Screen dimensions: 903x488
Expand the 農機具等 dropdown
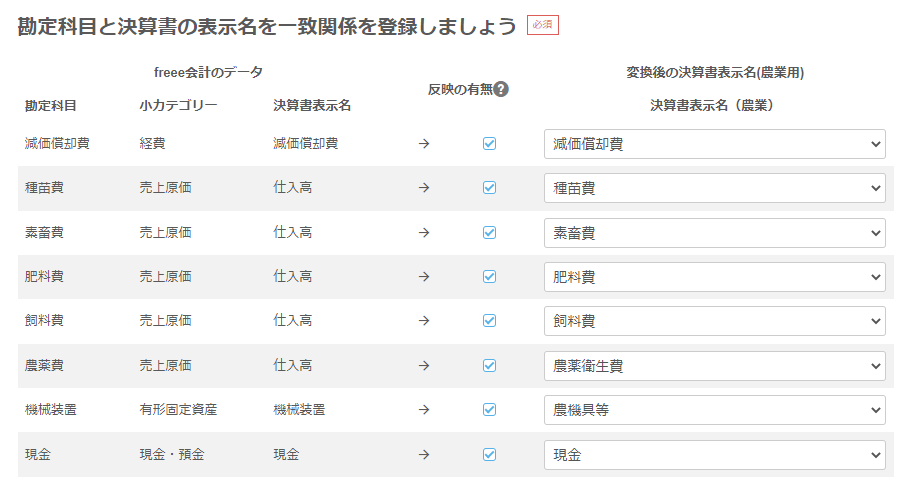(715, 410)
